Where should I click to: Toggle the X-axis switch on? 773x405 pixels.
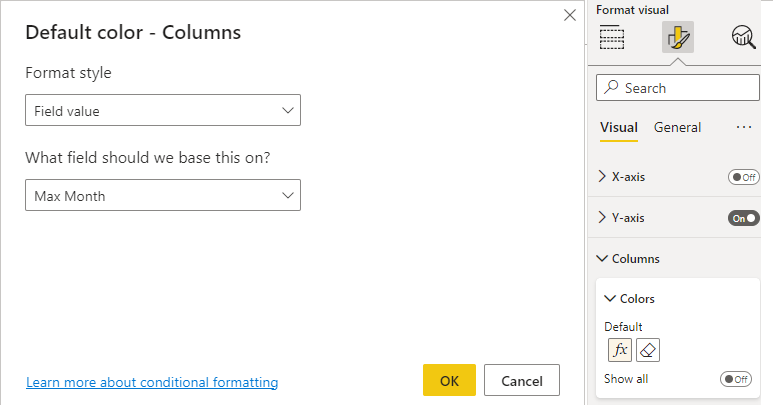[x=744, y=177]
